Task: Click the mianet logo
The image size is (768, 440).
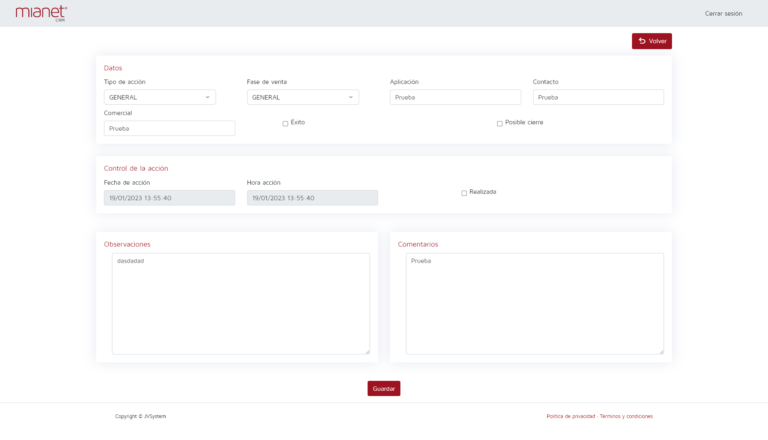Action: (41, 13)
